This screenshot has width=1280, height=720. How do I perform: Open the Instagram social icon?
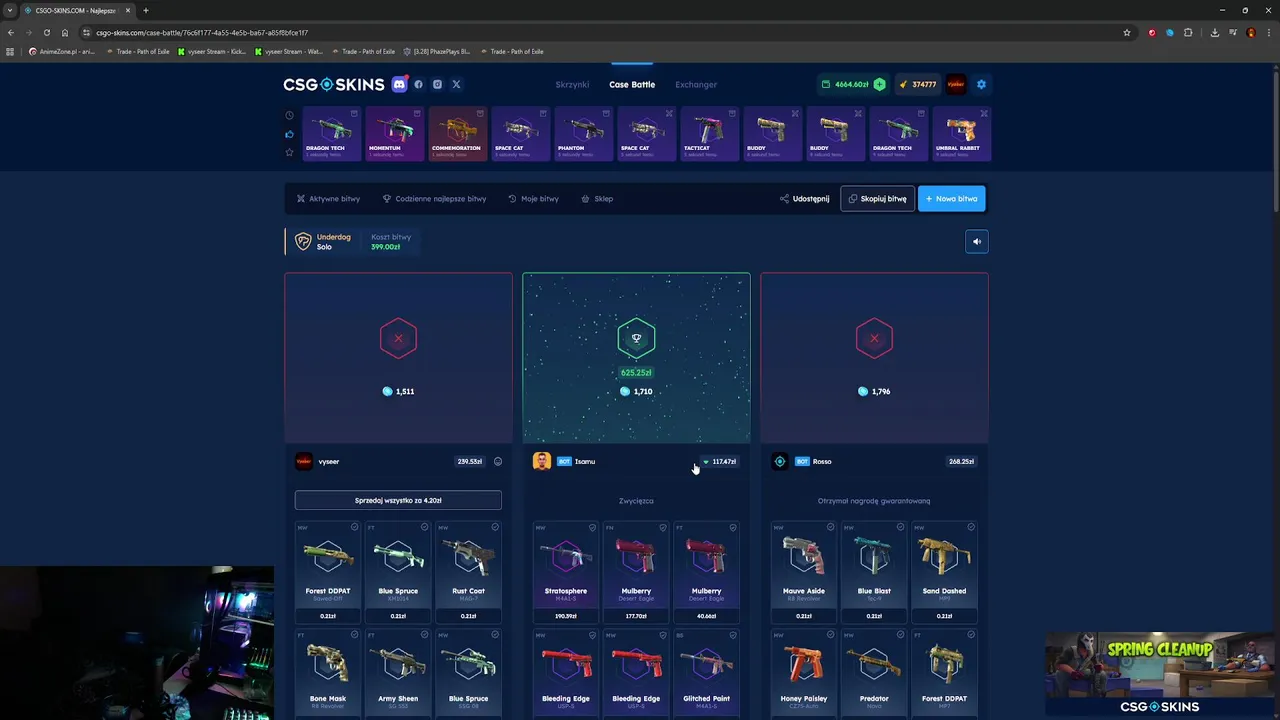[x=437, y=84]
